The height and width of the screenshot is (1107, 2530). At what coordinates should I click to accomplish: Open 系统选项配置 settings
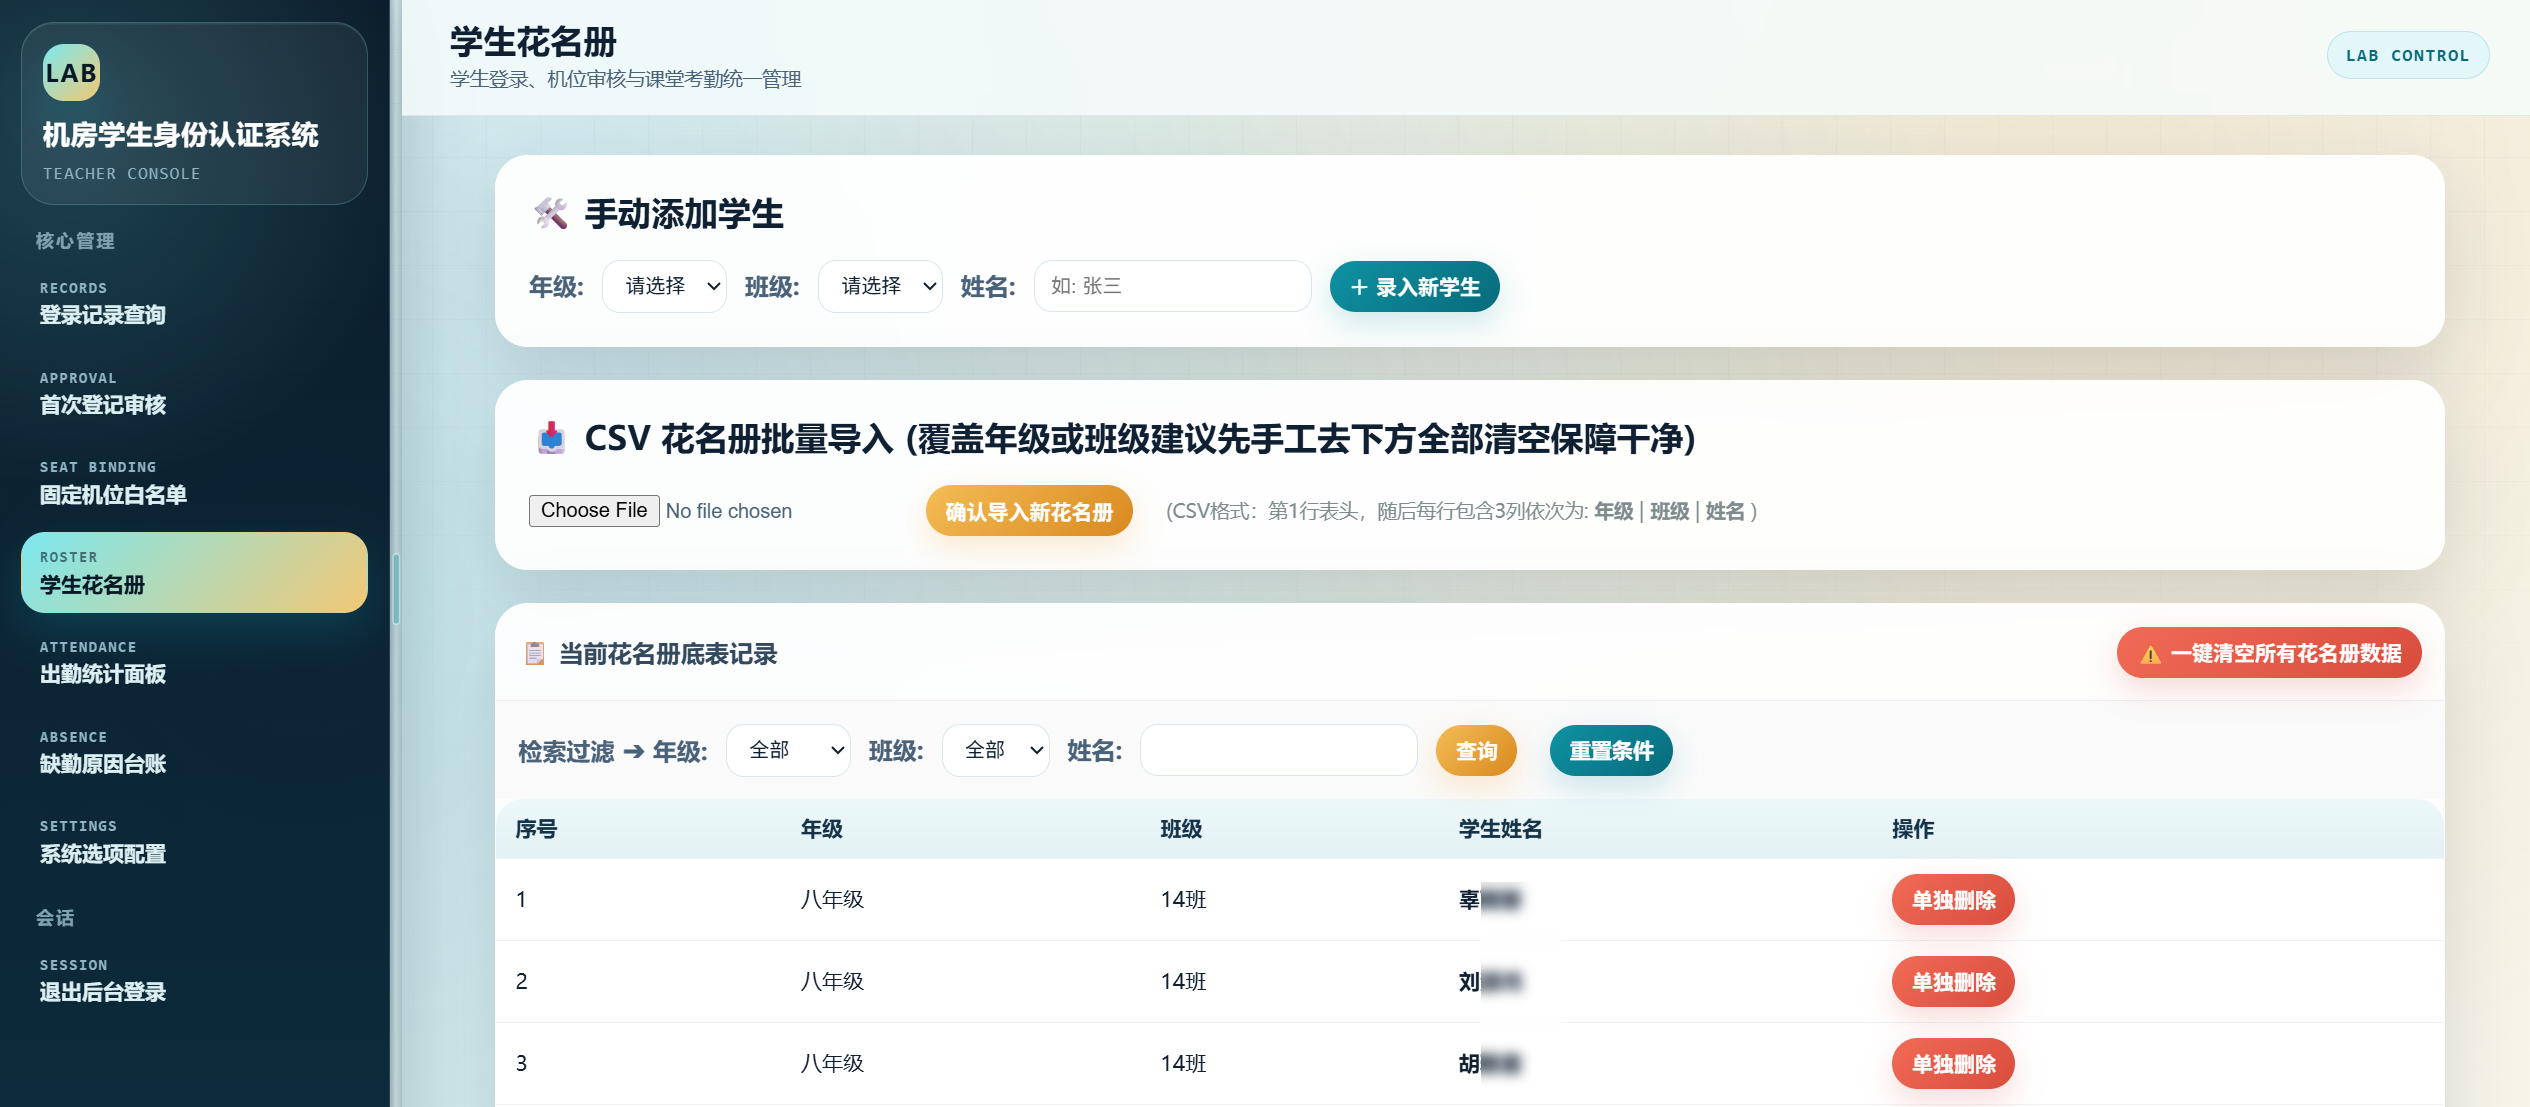pos(194,842)
